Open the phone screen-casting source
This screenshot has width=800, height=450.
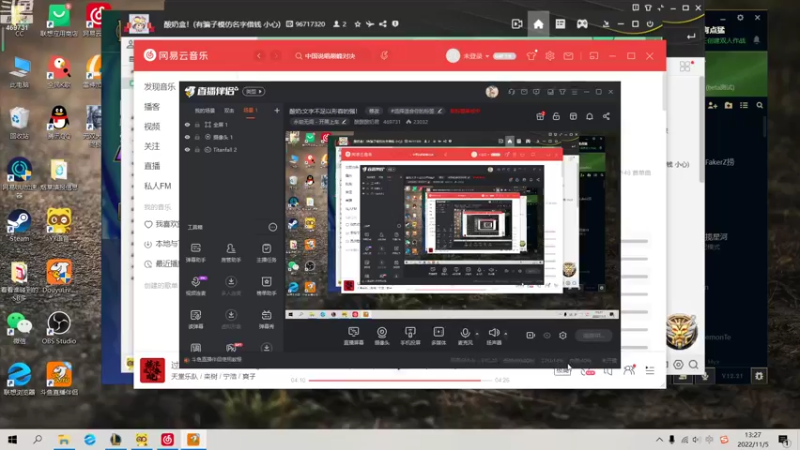[410, 336]
